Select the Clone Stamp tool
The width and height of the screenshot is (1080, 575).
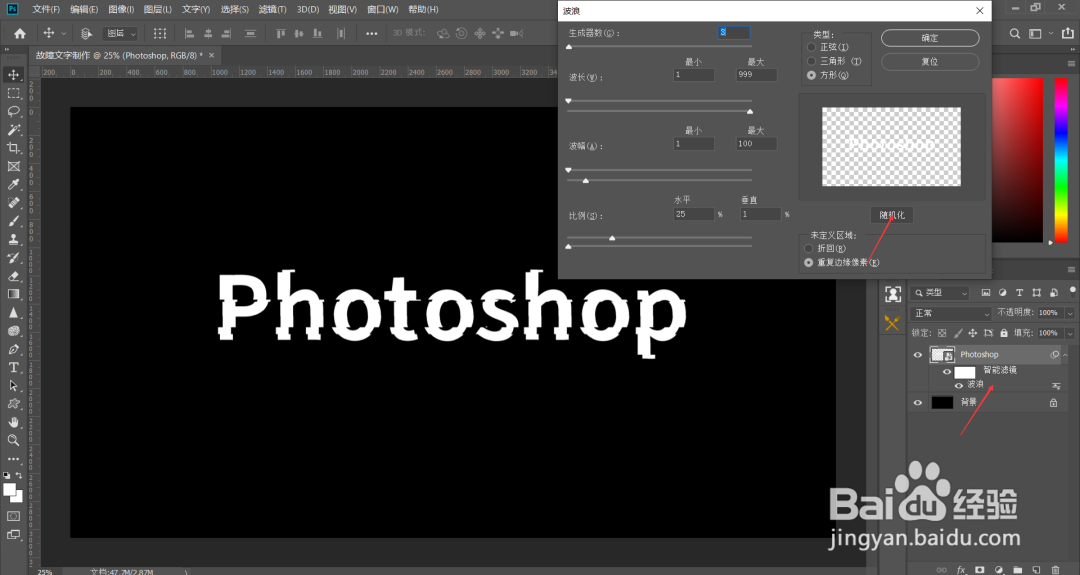[14, 239]
